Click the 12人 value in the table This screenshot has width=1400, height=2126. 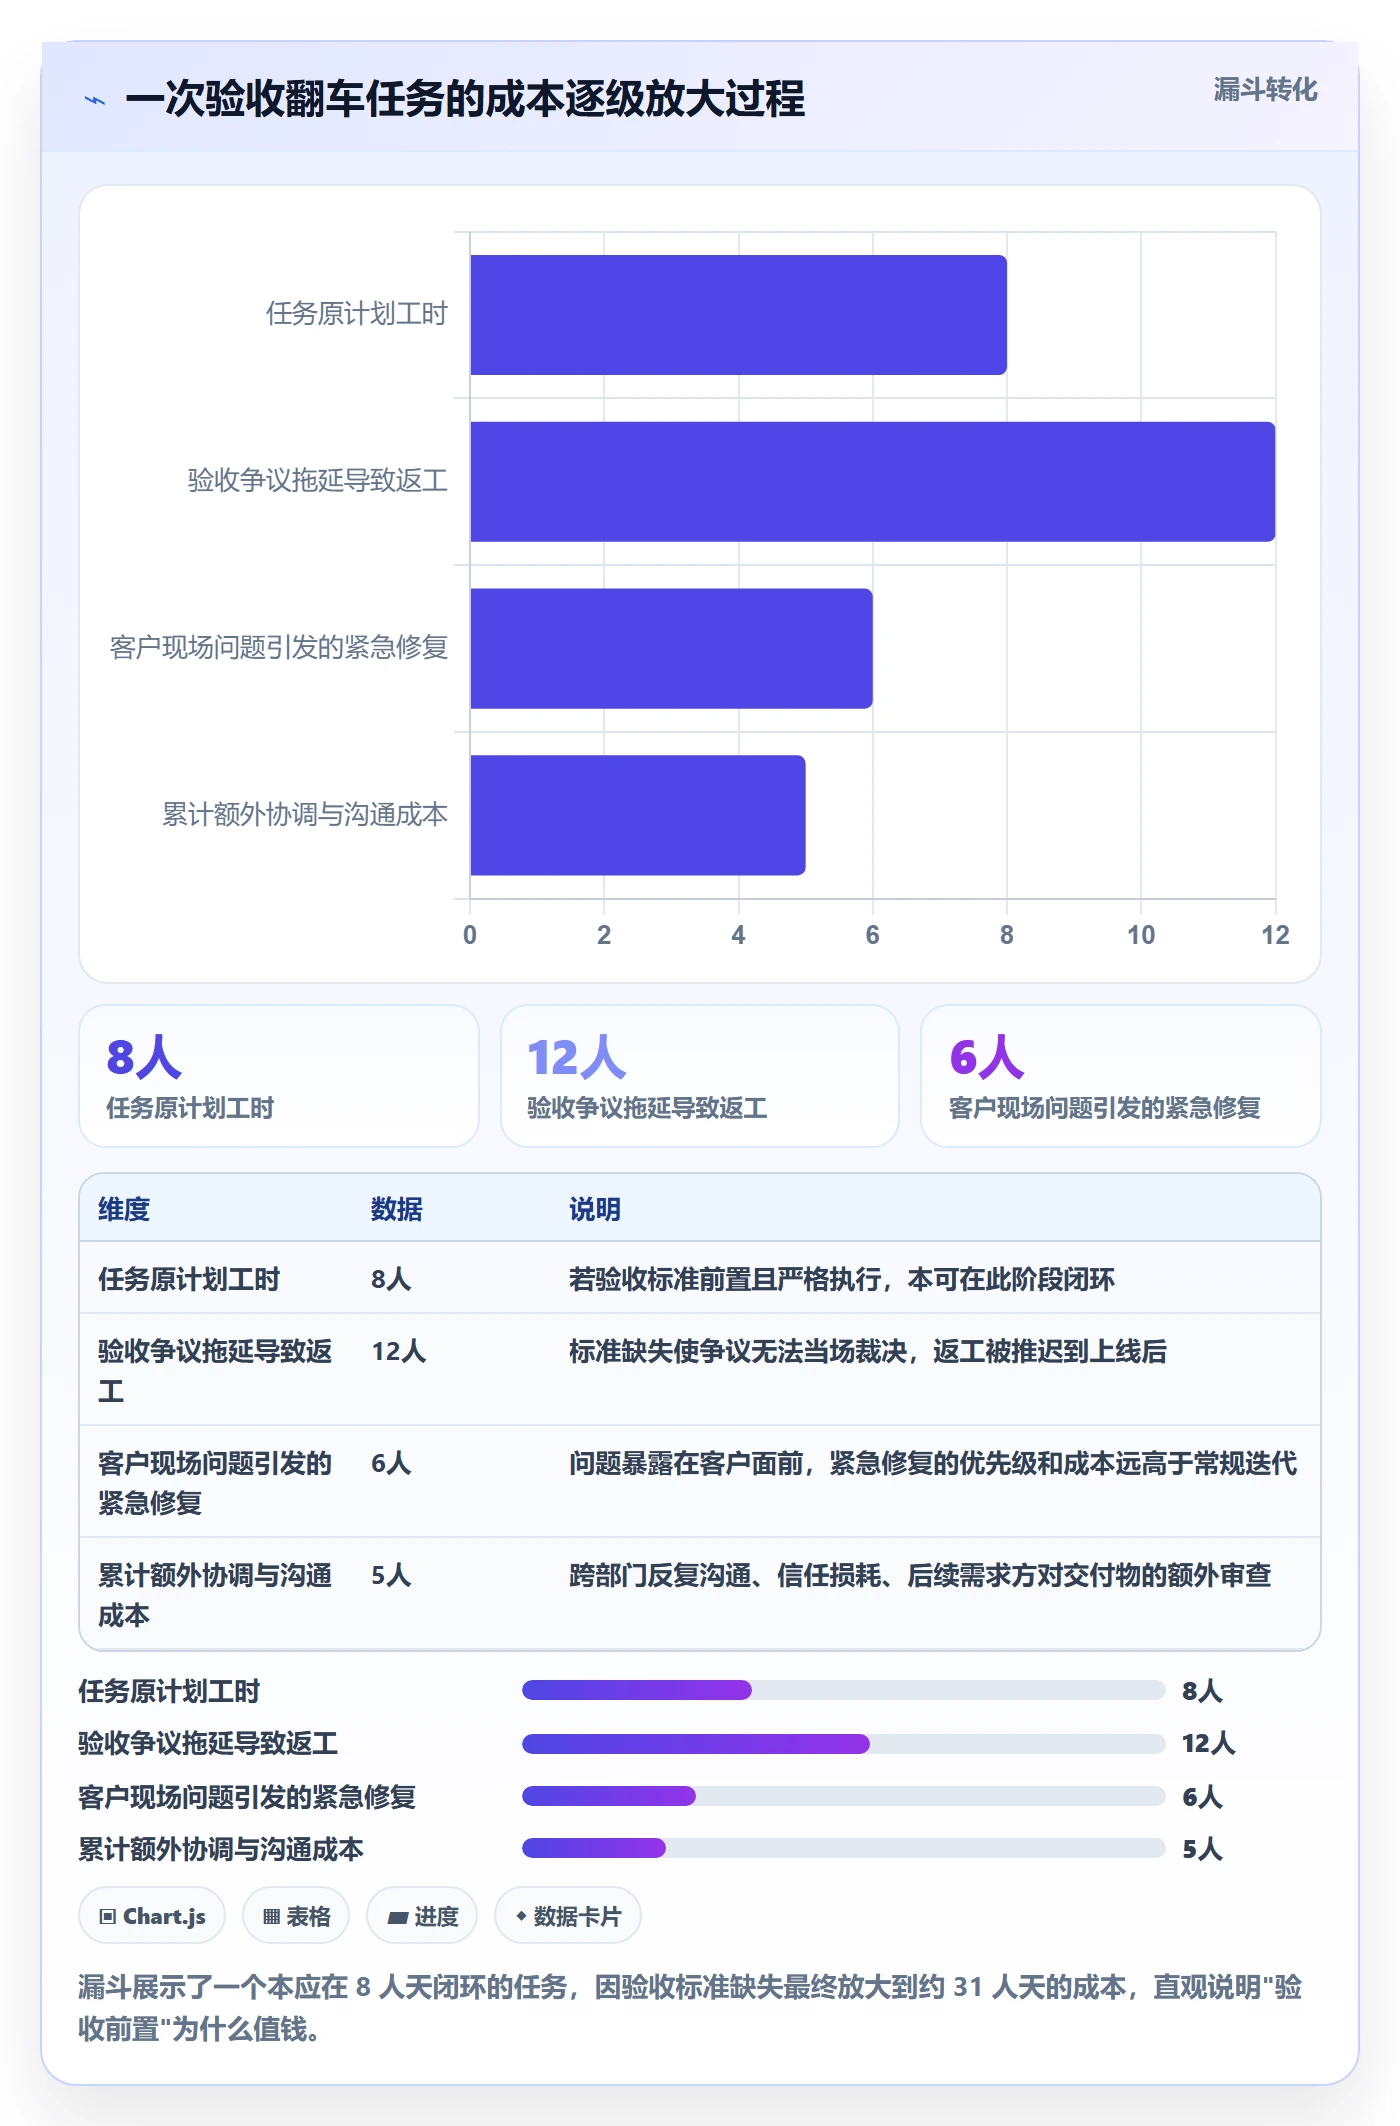tap(399, 1351)
